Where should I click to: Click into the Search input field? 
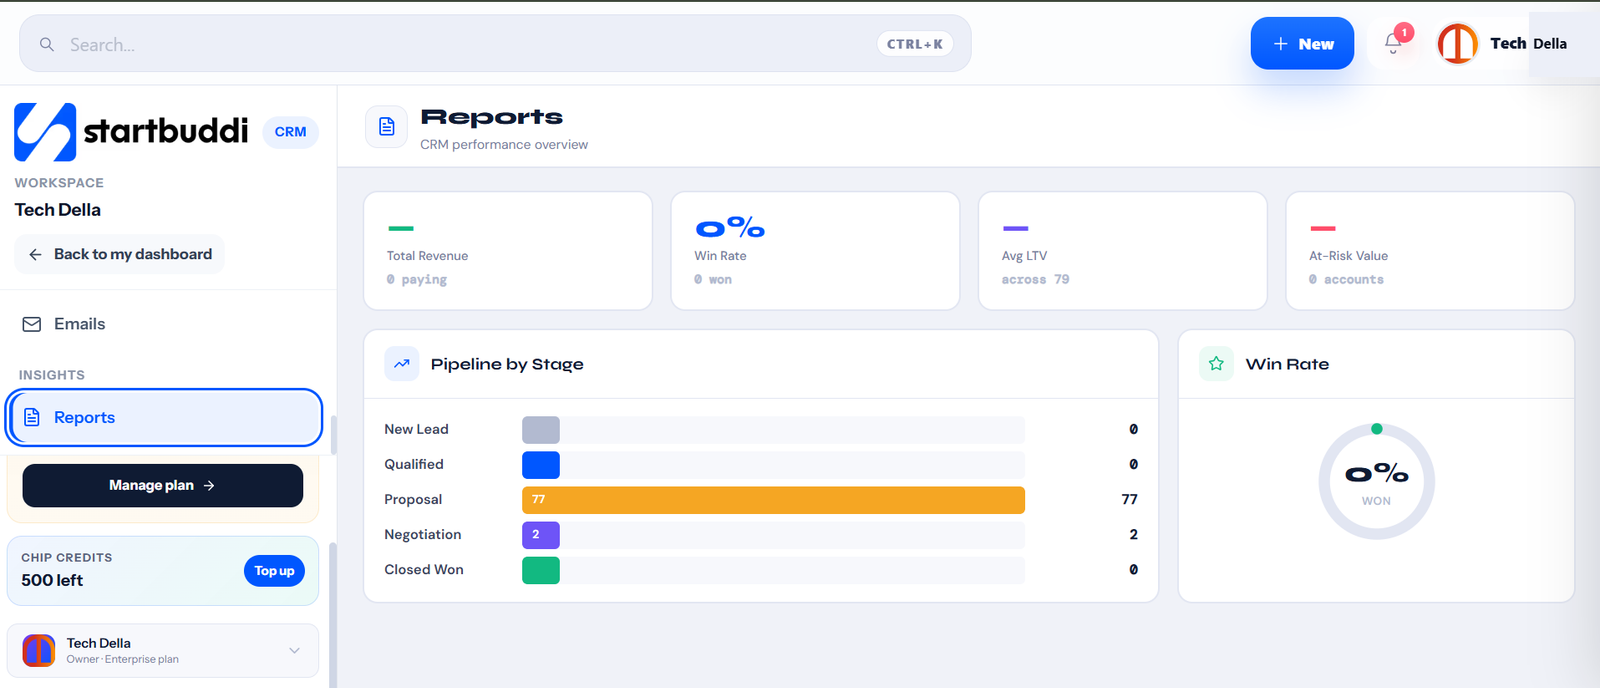(x=495, y=44)
